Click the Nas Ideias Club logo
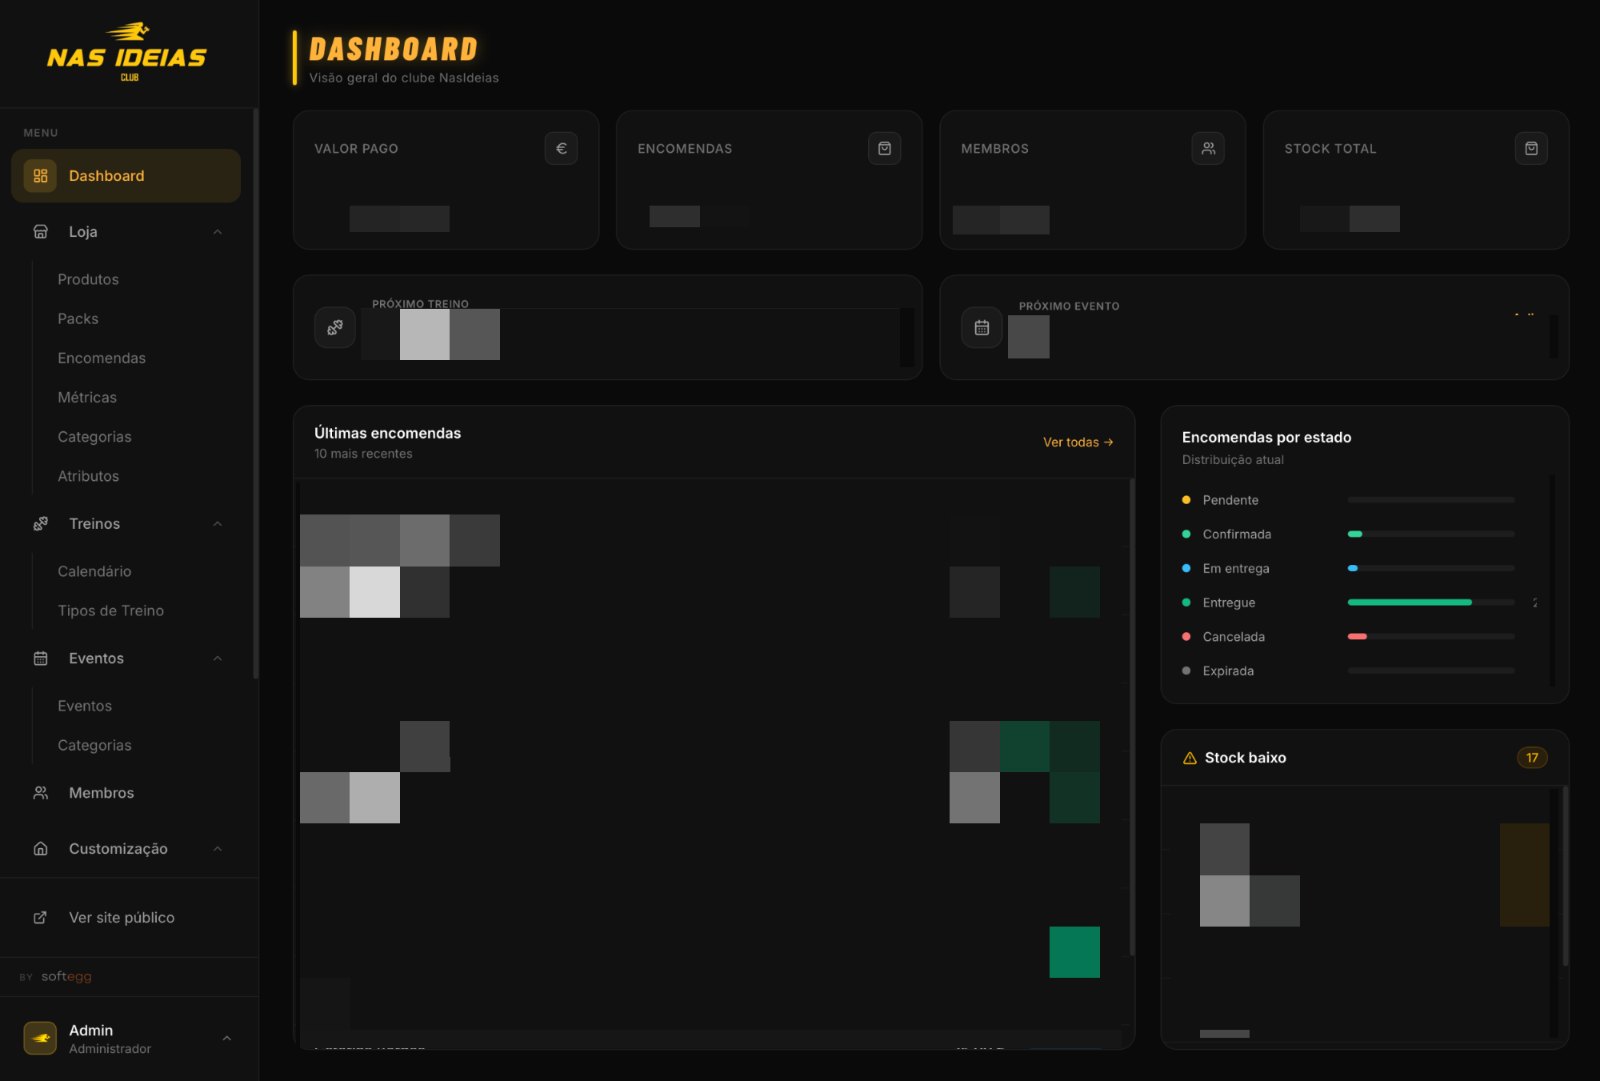This screenshot has width=1600, height=1081. (127, 52)
